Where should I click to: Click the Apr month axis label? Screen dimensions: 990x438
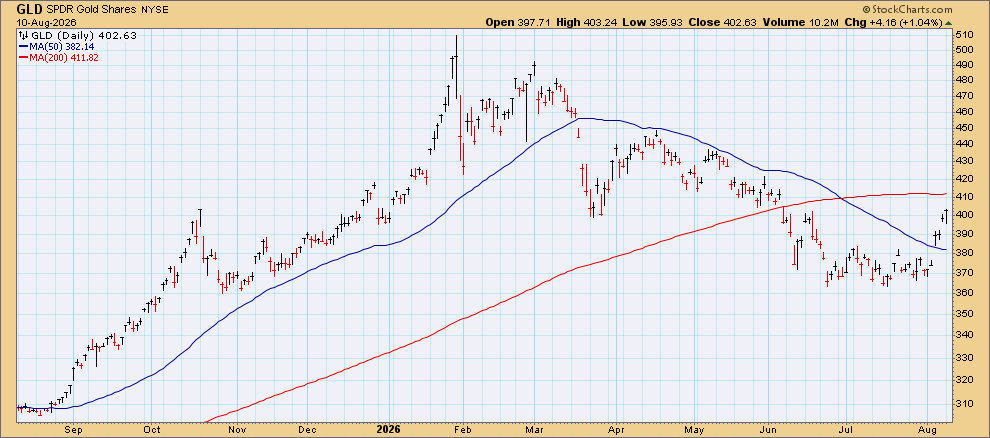(614, 428)
